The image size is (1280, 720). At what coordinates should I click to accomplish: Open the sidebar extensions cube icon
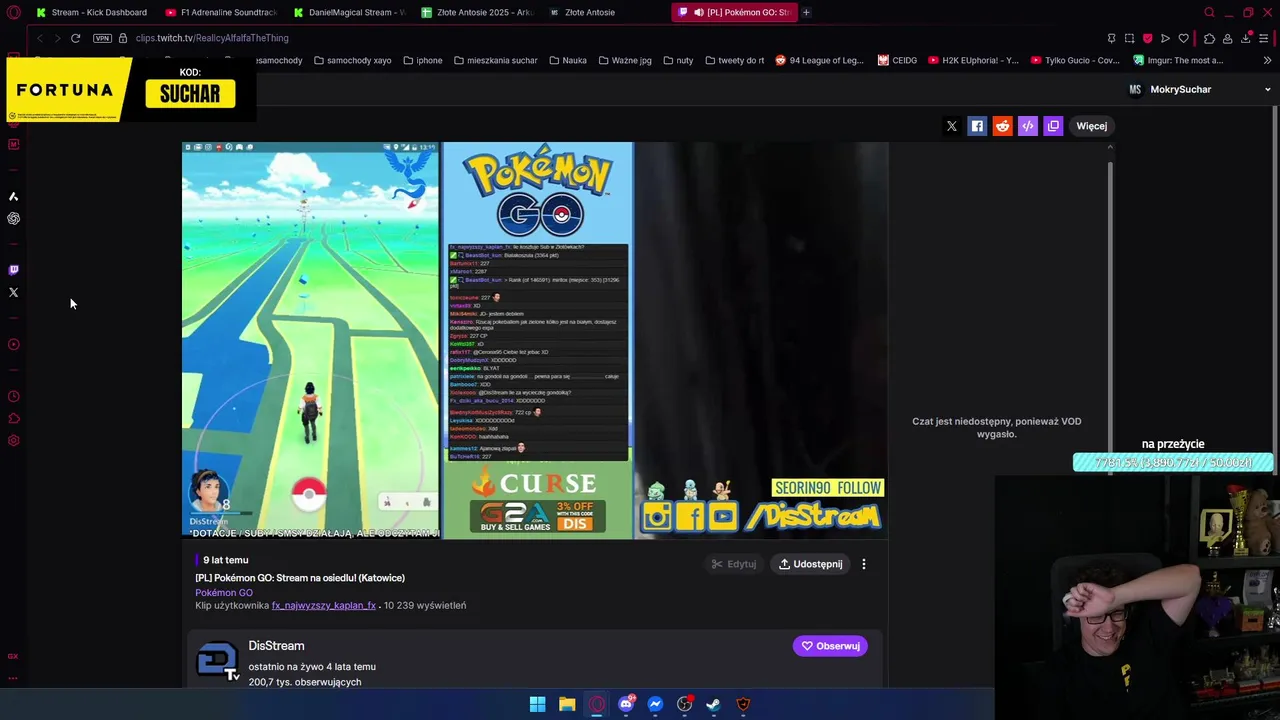click(x=14, y=418)
